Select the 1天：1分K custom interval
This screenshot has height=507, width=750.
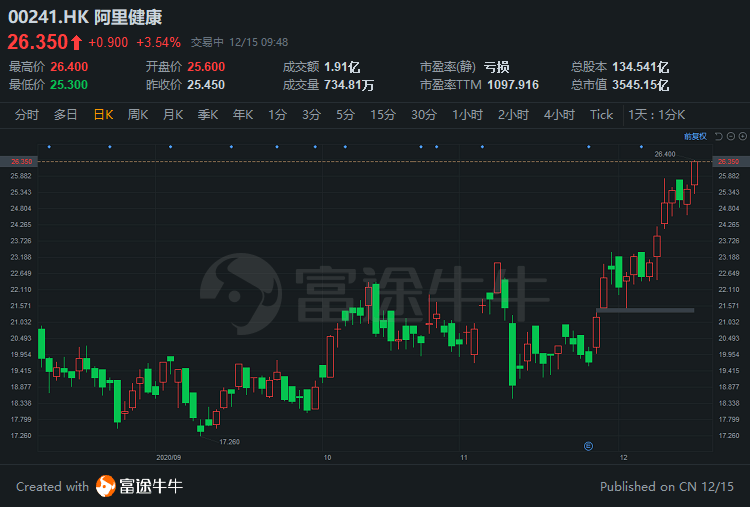(x=657, y=115)
